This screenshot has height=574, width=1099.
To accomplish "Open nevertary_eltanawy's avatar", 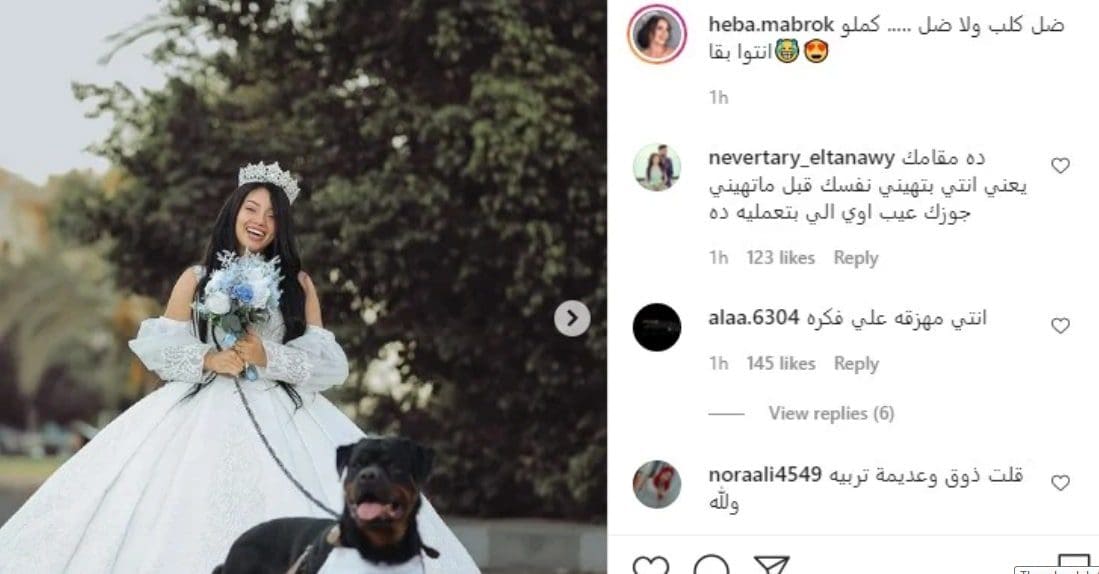I will (x=657, y=168).
